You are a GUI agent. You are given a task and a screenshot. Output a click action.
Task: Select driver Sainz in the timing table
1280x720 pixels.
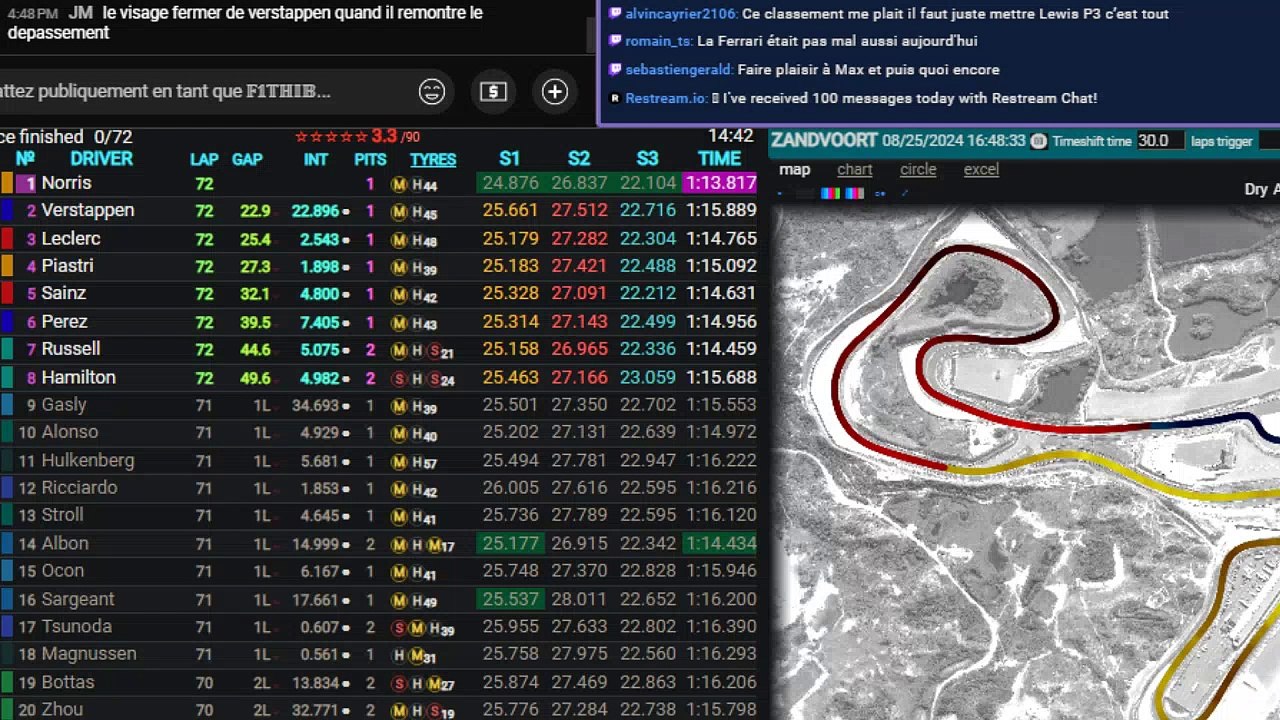pos(64,293)
